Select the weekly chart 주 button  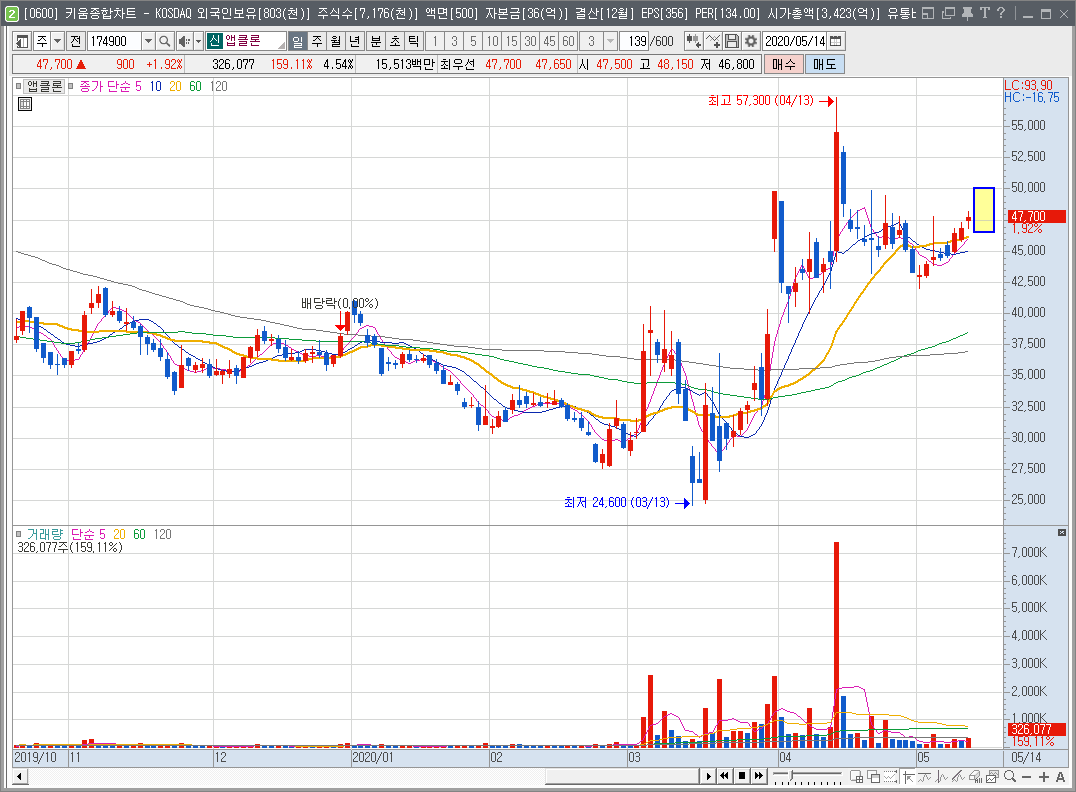316,41
